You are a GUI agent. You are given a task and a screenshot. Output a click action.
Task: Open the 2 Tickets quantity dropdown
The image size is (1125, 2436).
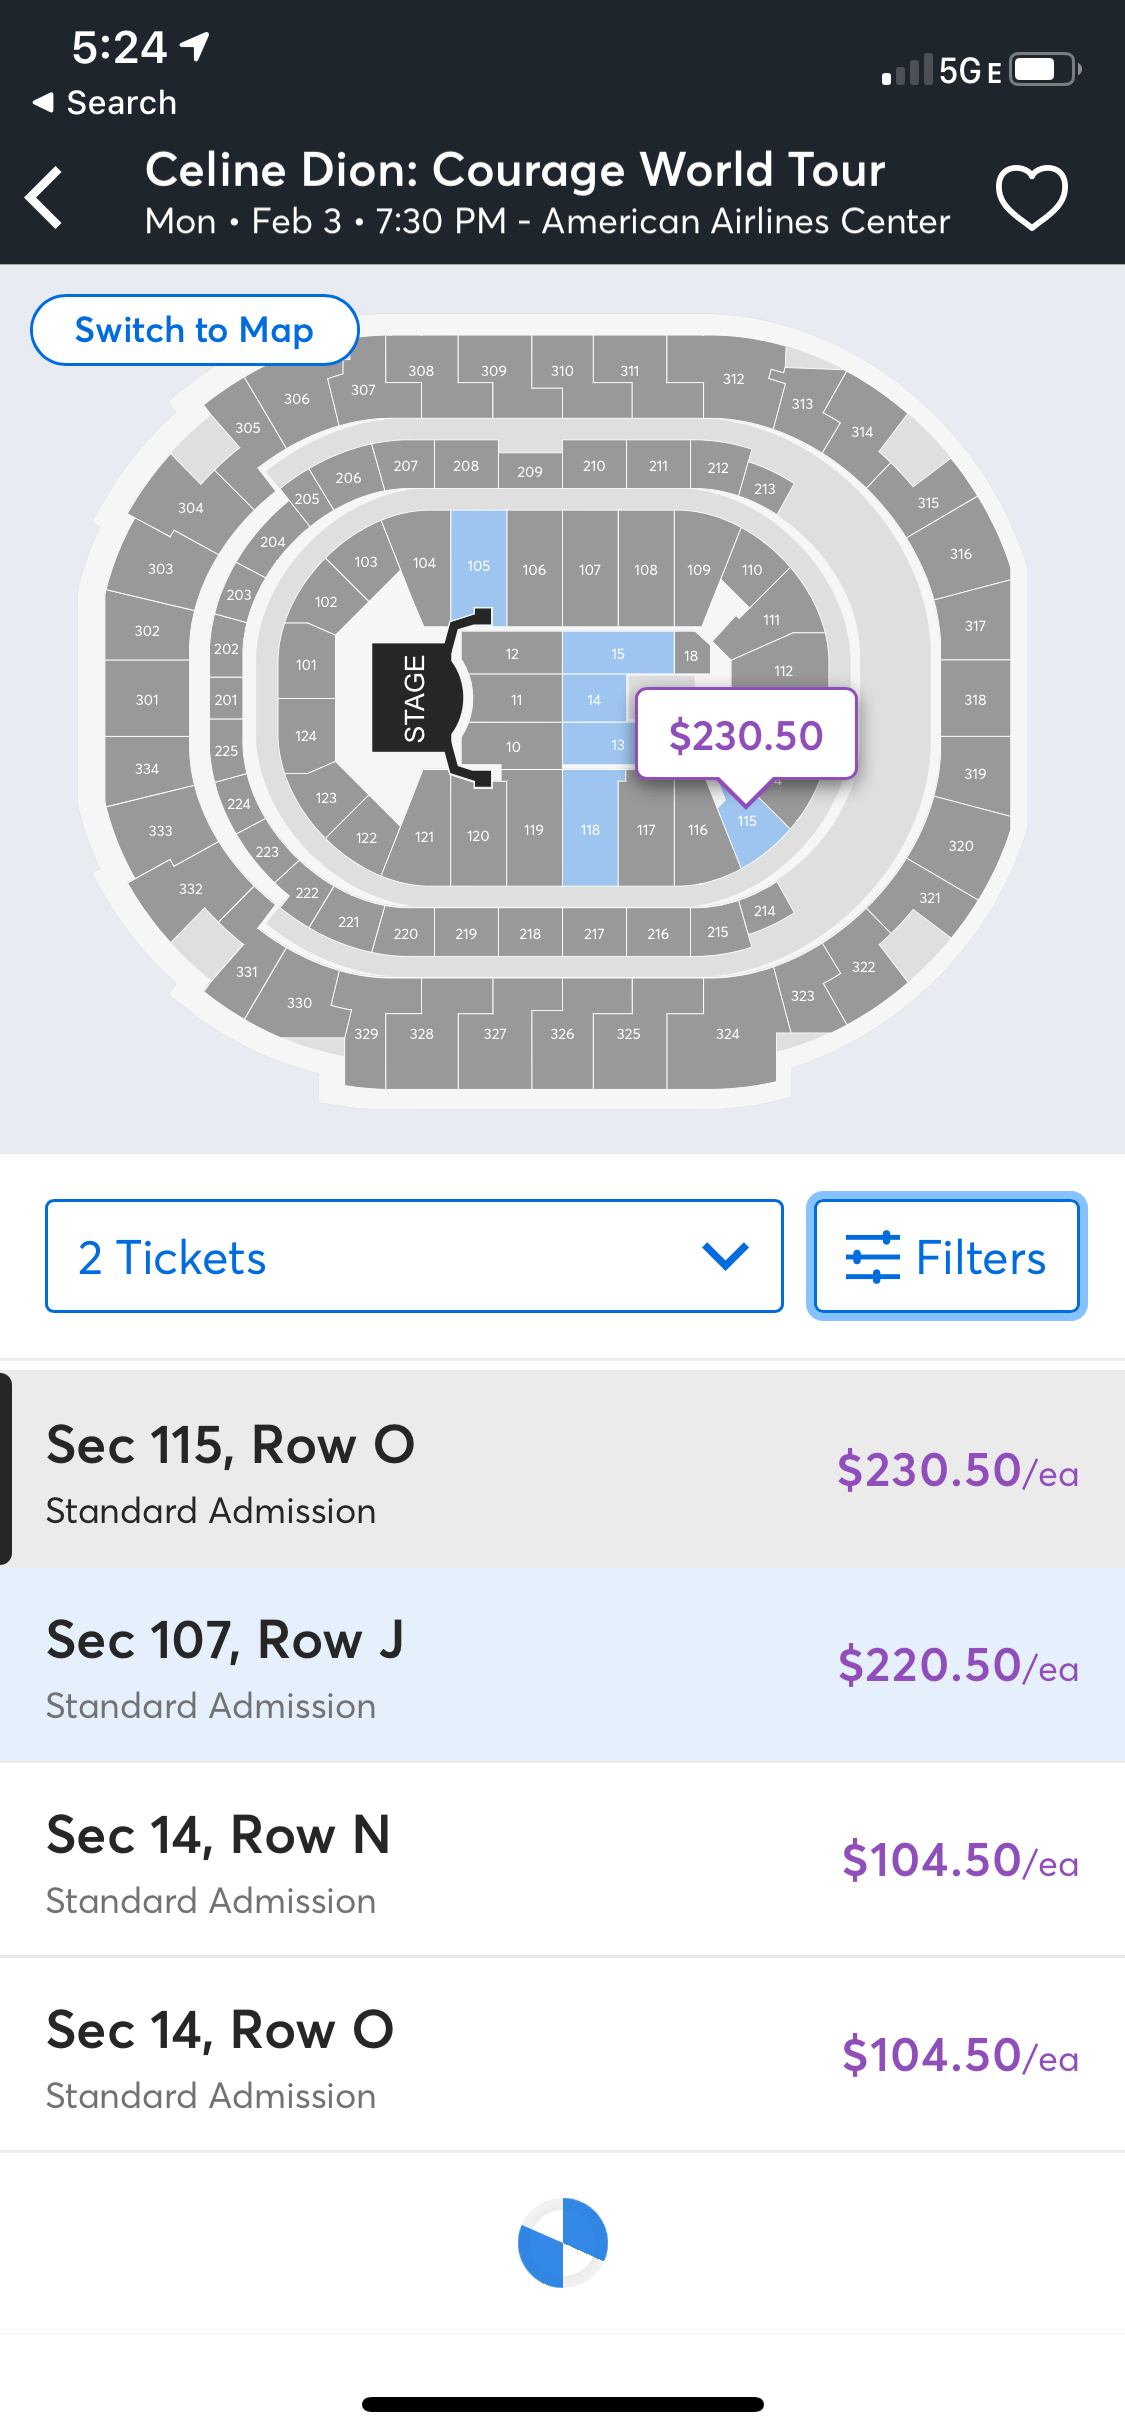tap(414, 1256)
